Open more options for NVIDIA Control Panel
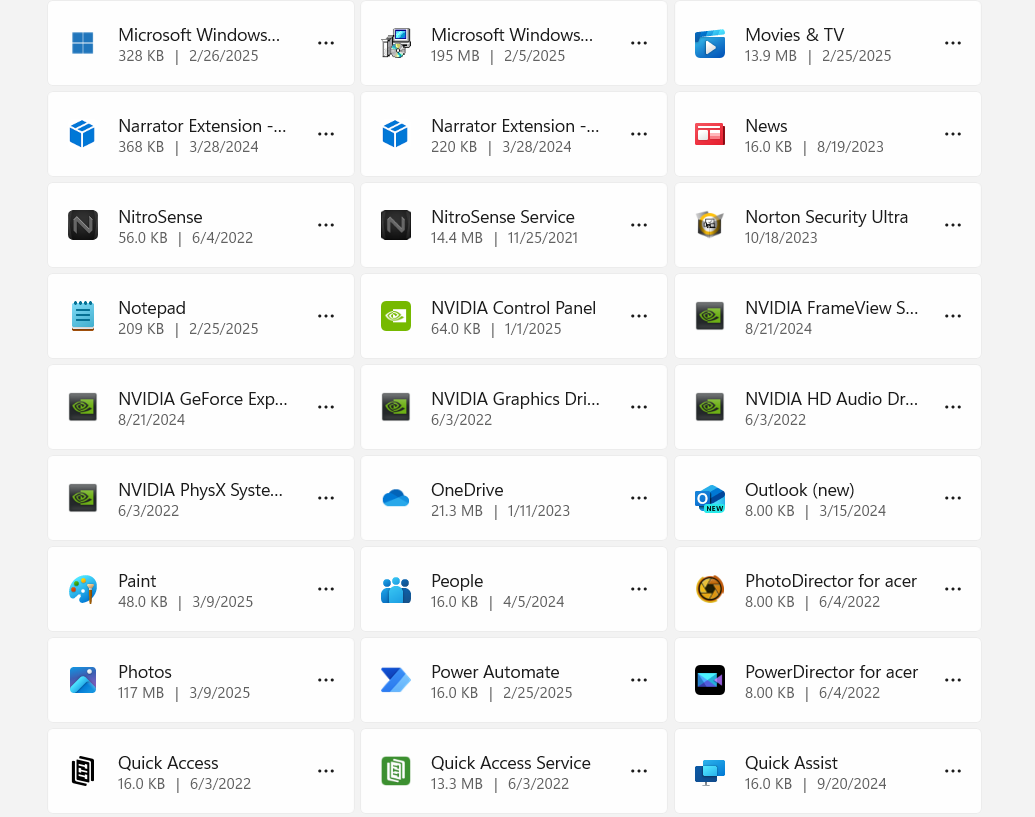 tap(638, 316)
